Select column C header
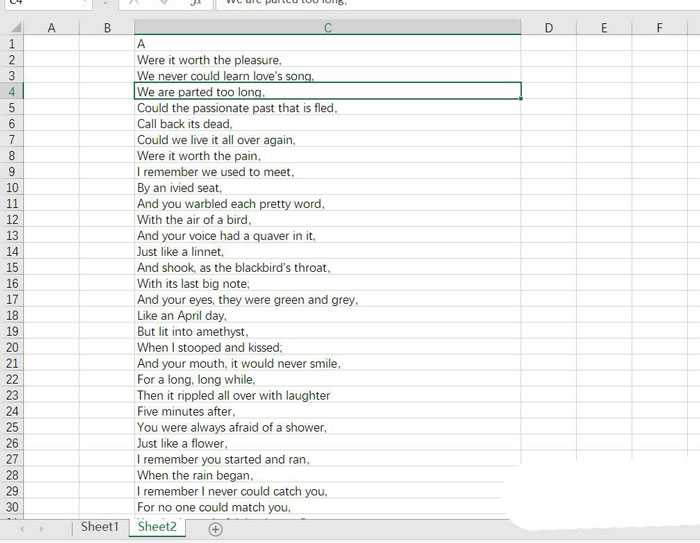Image resolution: width=700 pixels, height=543 pixels. pos(328,28)
